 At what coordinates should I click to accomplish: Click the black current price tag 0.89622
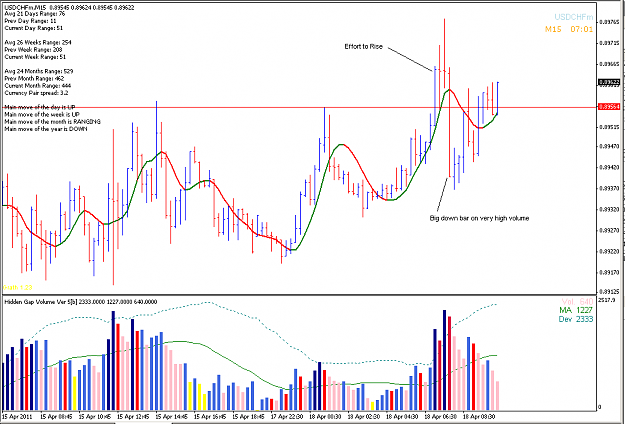pos(609,82)
